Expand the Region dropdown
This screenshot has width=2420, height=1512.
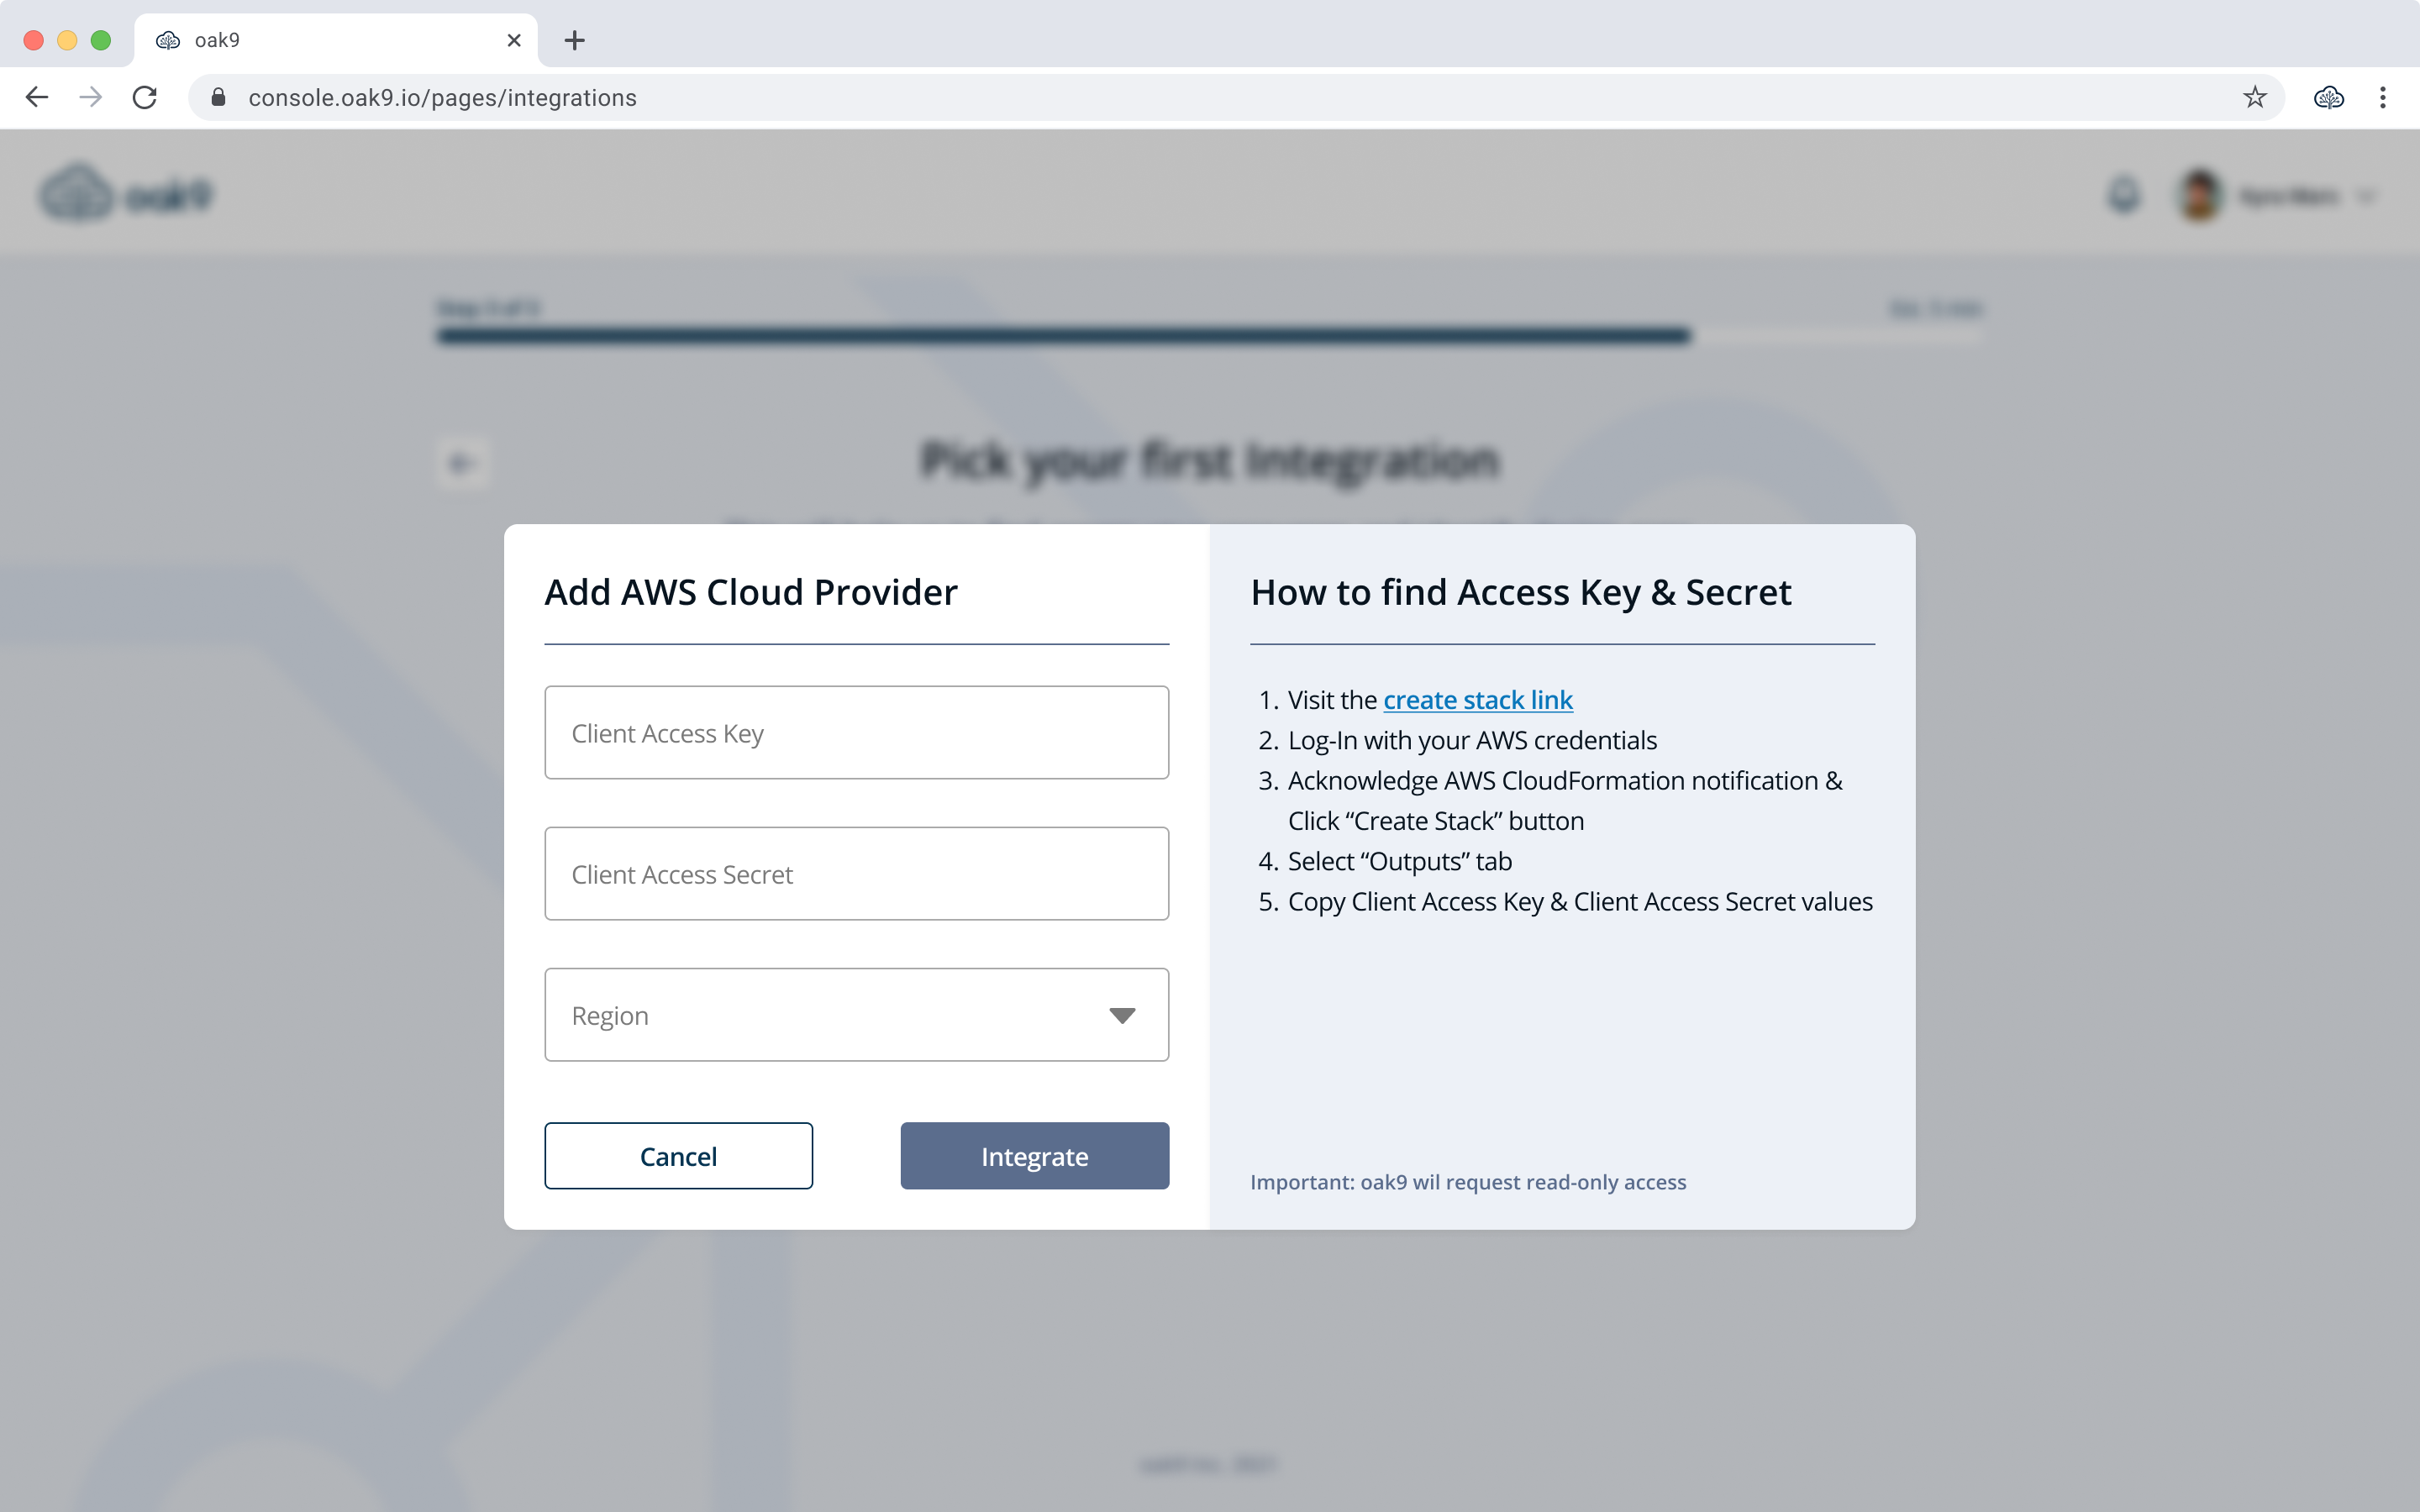pyautogui.click(x=855, y=1015)
